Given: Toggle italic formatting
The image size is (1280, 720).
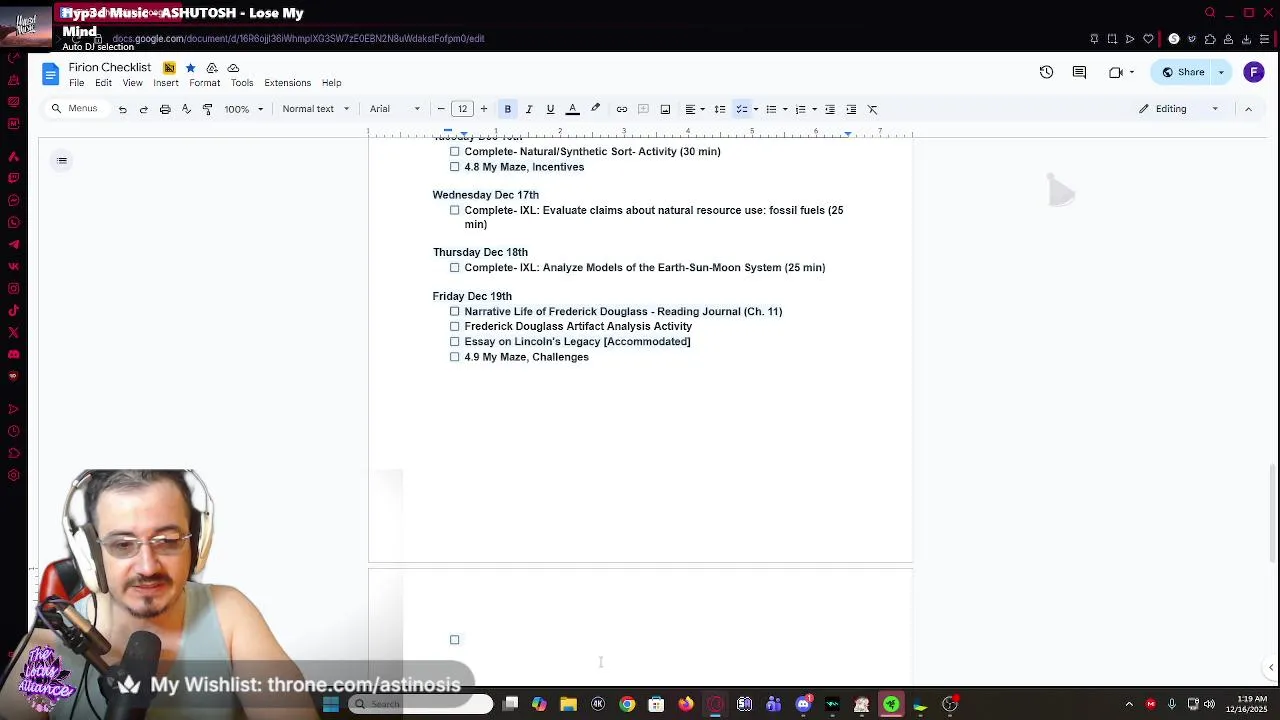Looking at the screenshot, I should 529,109.
